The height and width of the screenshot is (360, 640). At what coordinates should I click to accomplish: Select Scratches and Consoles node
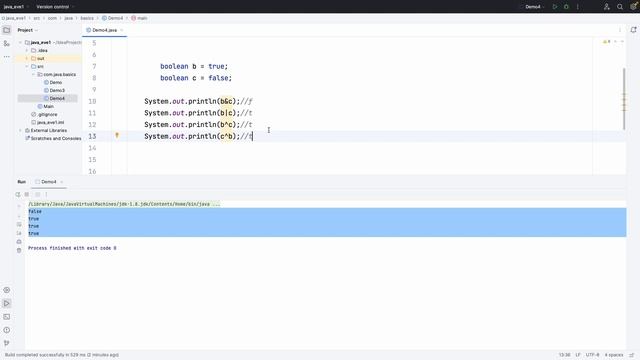pyautogui.click(x=53, y=138)
